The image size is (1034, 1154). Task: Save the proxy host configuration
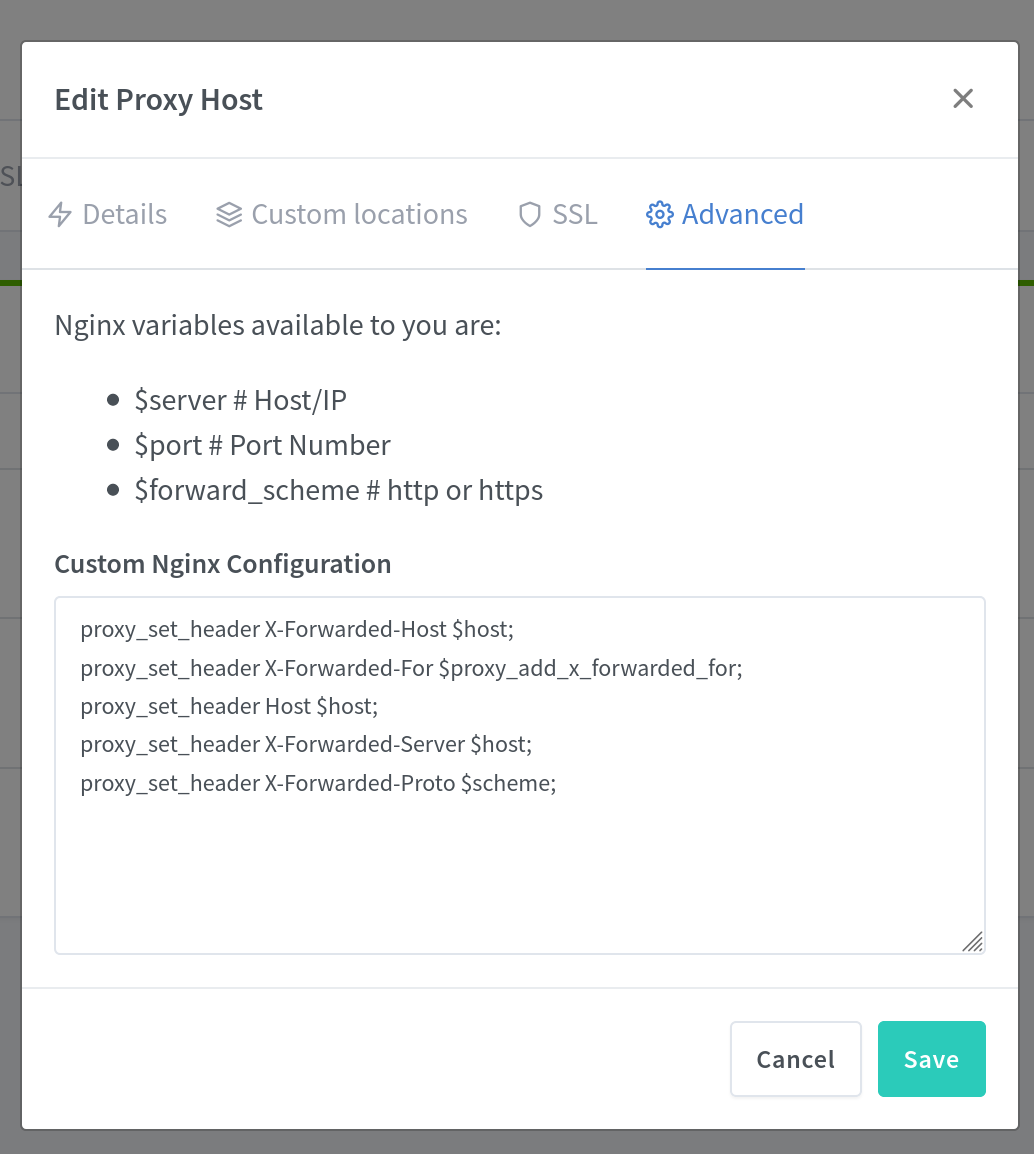[931, 1059]
